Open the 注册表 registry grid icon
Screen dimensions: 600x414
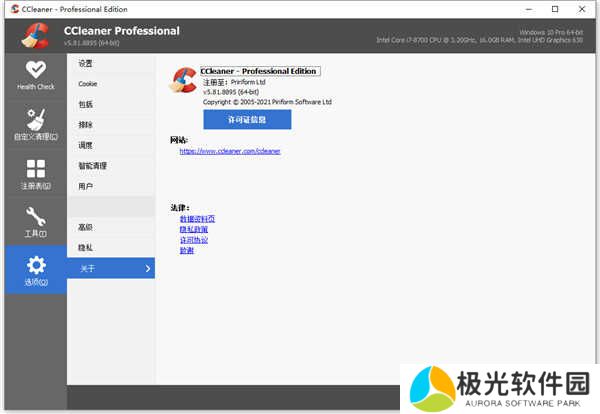point(35,167)
